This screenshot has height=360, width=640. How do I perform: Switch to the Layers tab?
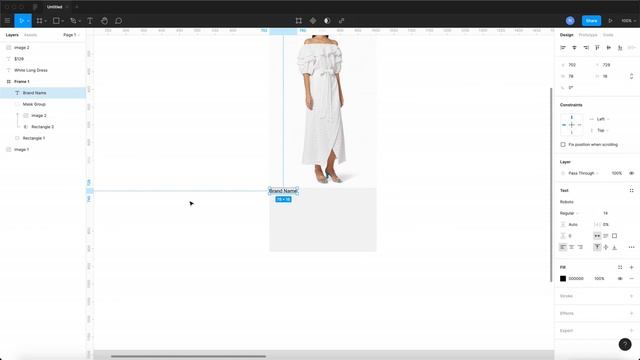(12, 35)
